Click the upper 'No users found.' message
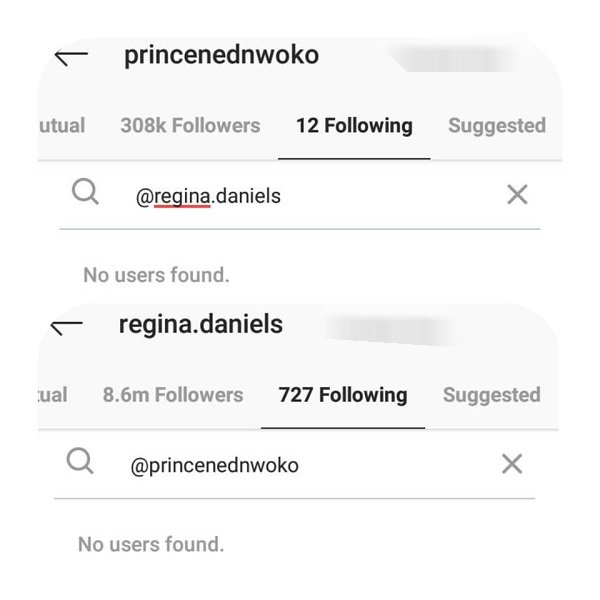 (x=156, y=274)
